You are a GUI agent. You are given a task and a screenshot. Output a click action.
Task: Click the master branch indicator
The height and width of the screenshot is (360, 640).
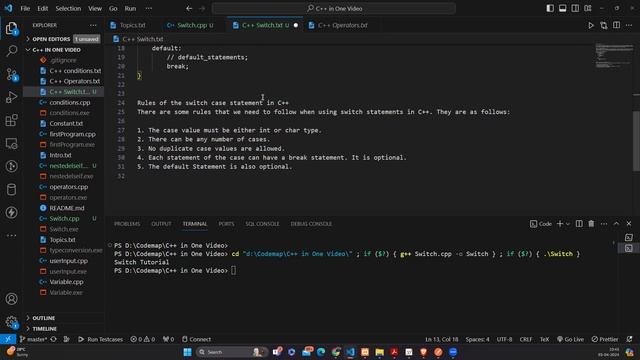tap(33, 339)
